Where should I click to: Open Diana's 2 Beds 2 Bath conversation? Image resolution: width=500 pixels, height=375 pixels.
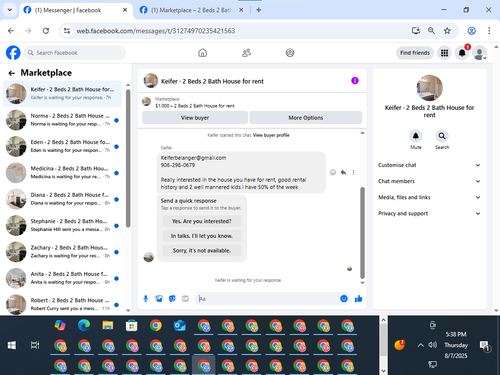[62, 199]
